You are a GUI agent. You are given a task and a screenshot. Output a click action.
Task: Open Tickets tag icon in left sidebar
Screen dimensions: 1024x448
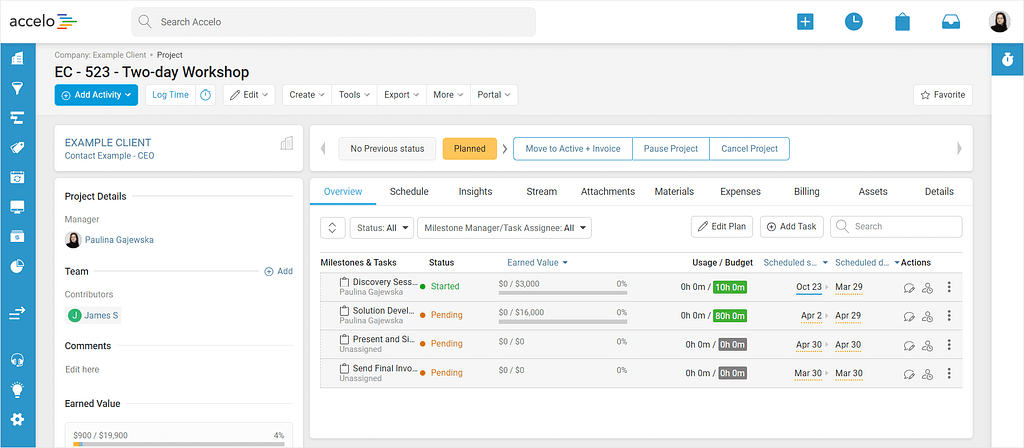coord(18,148)
